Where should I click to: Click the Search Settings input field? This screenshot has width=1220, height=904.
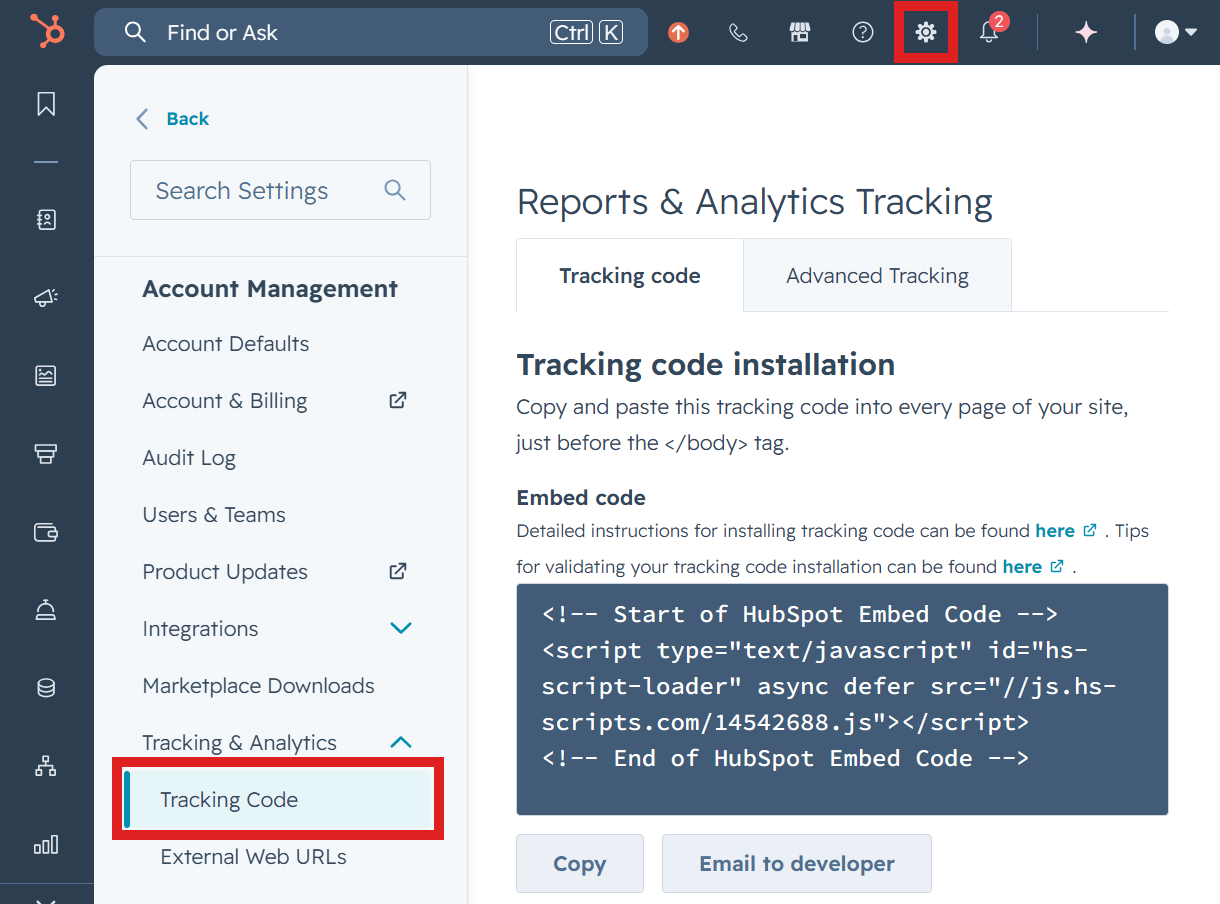[280, 190]
